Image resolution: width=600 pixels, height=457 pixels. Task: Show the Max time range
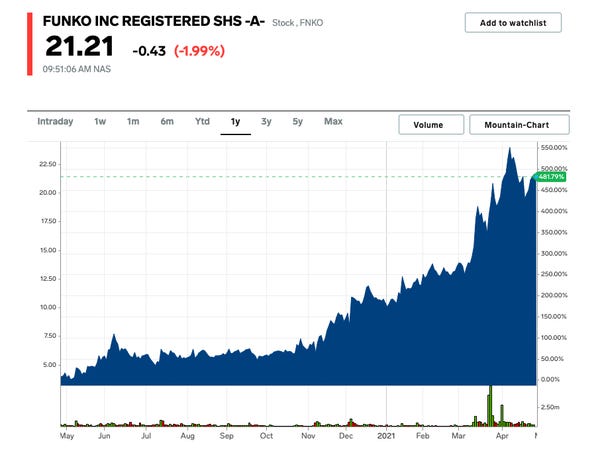pos(333,121)
